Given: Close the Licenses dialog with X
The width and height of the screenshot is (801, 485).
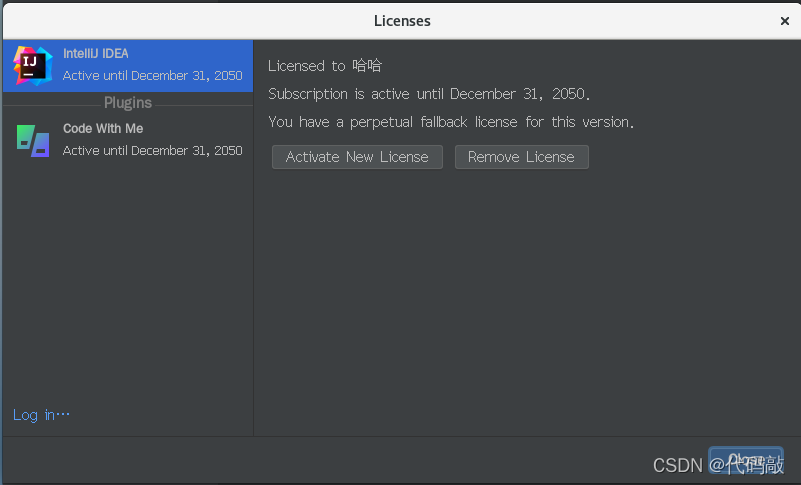Looking at the screenshot, I should point(785,21).
